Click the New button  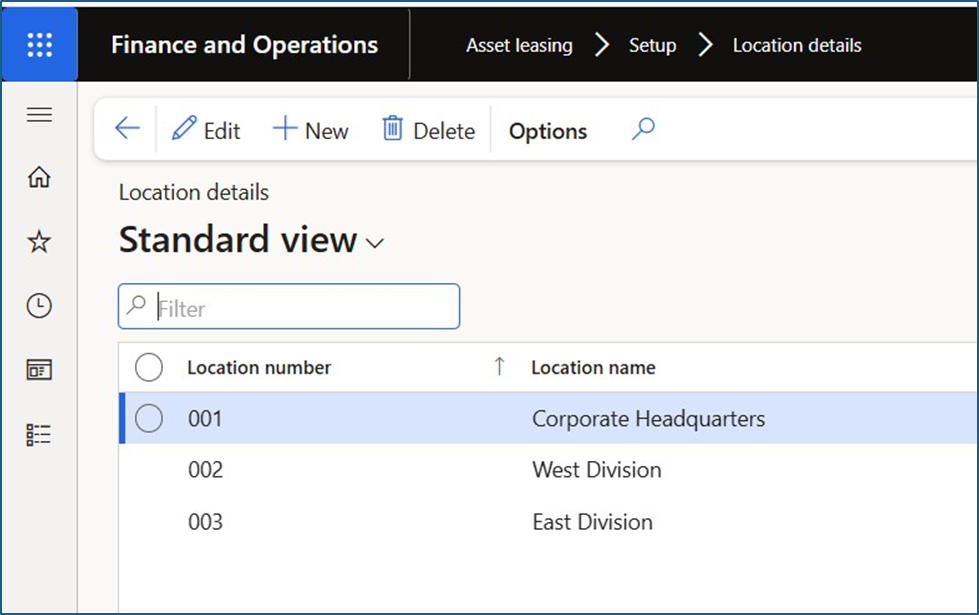[x=311, y=131]
